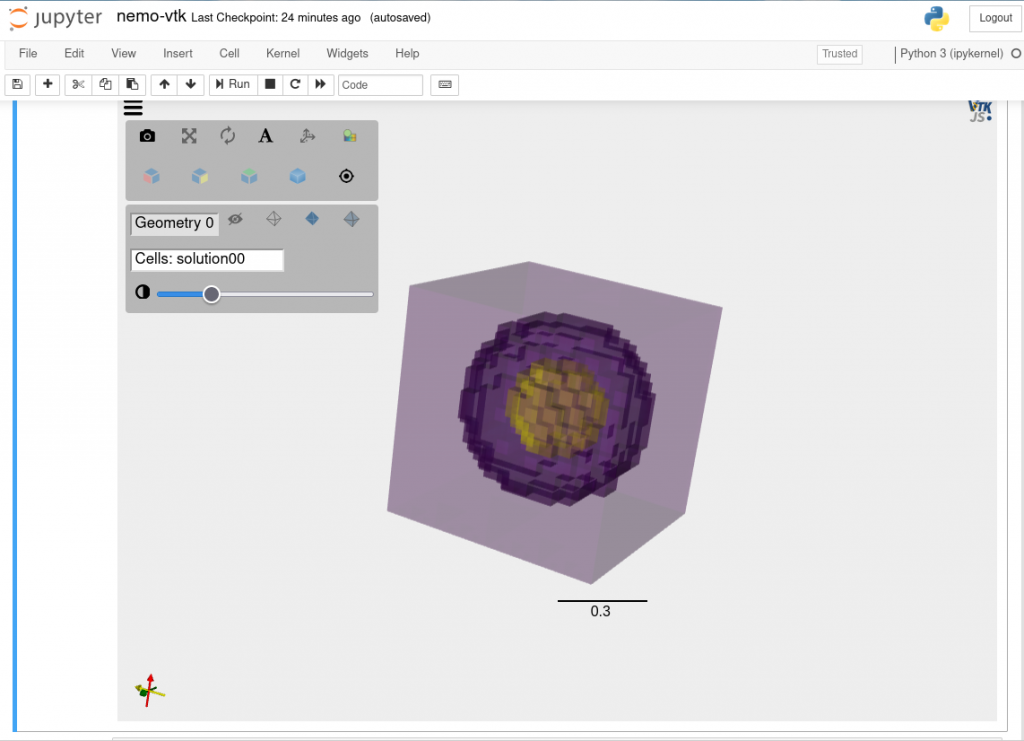Open the command palette keyboard icon
This screenshot has height=741, width=1024.
point(445,84)
